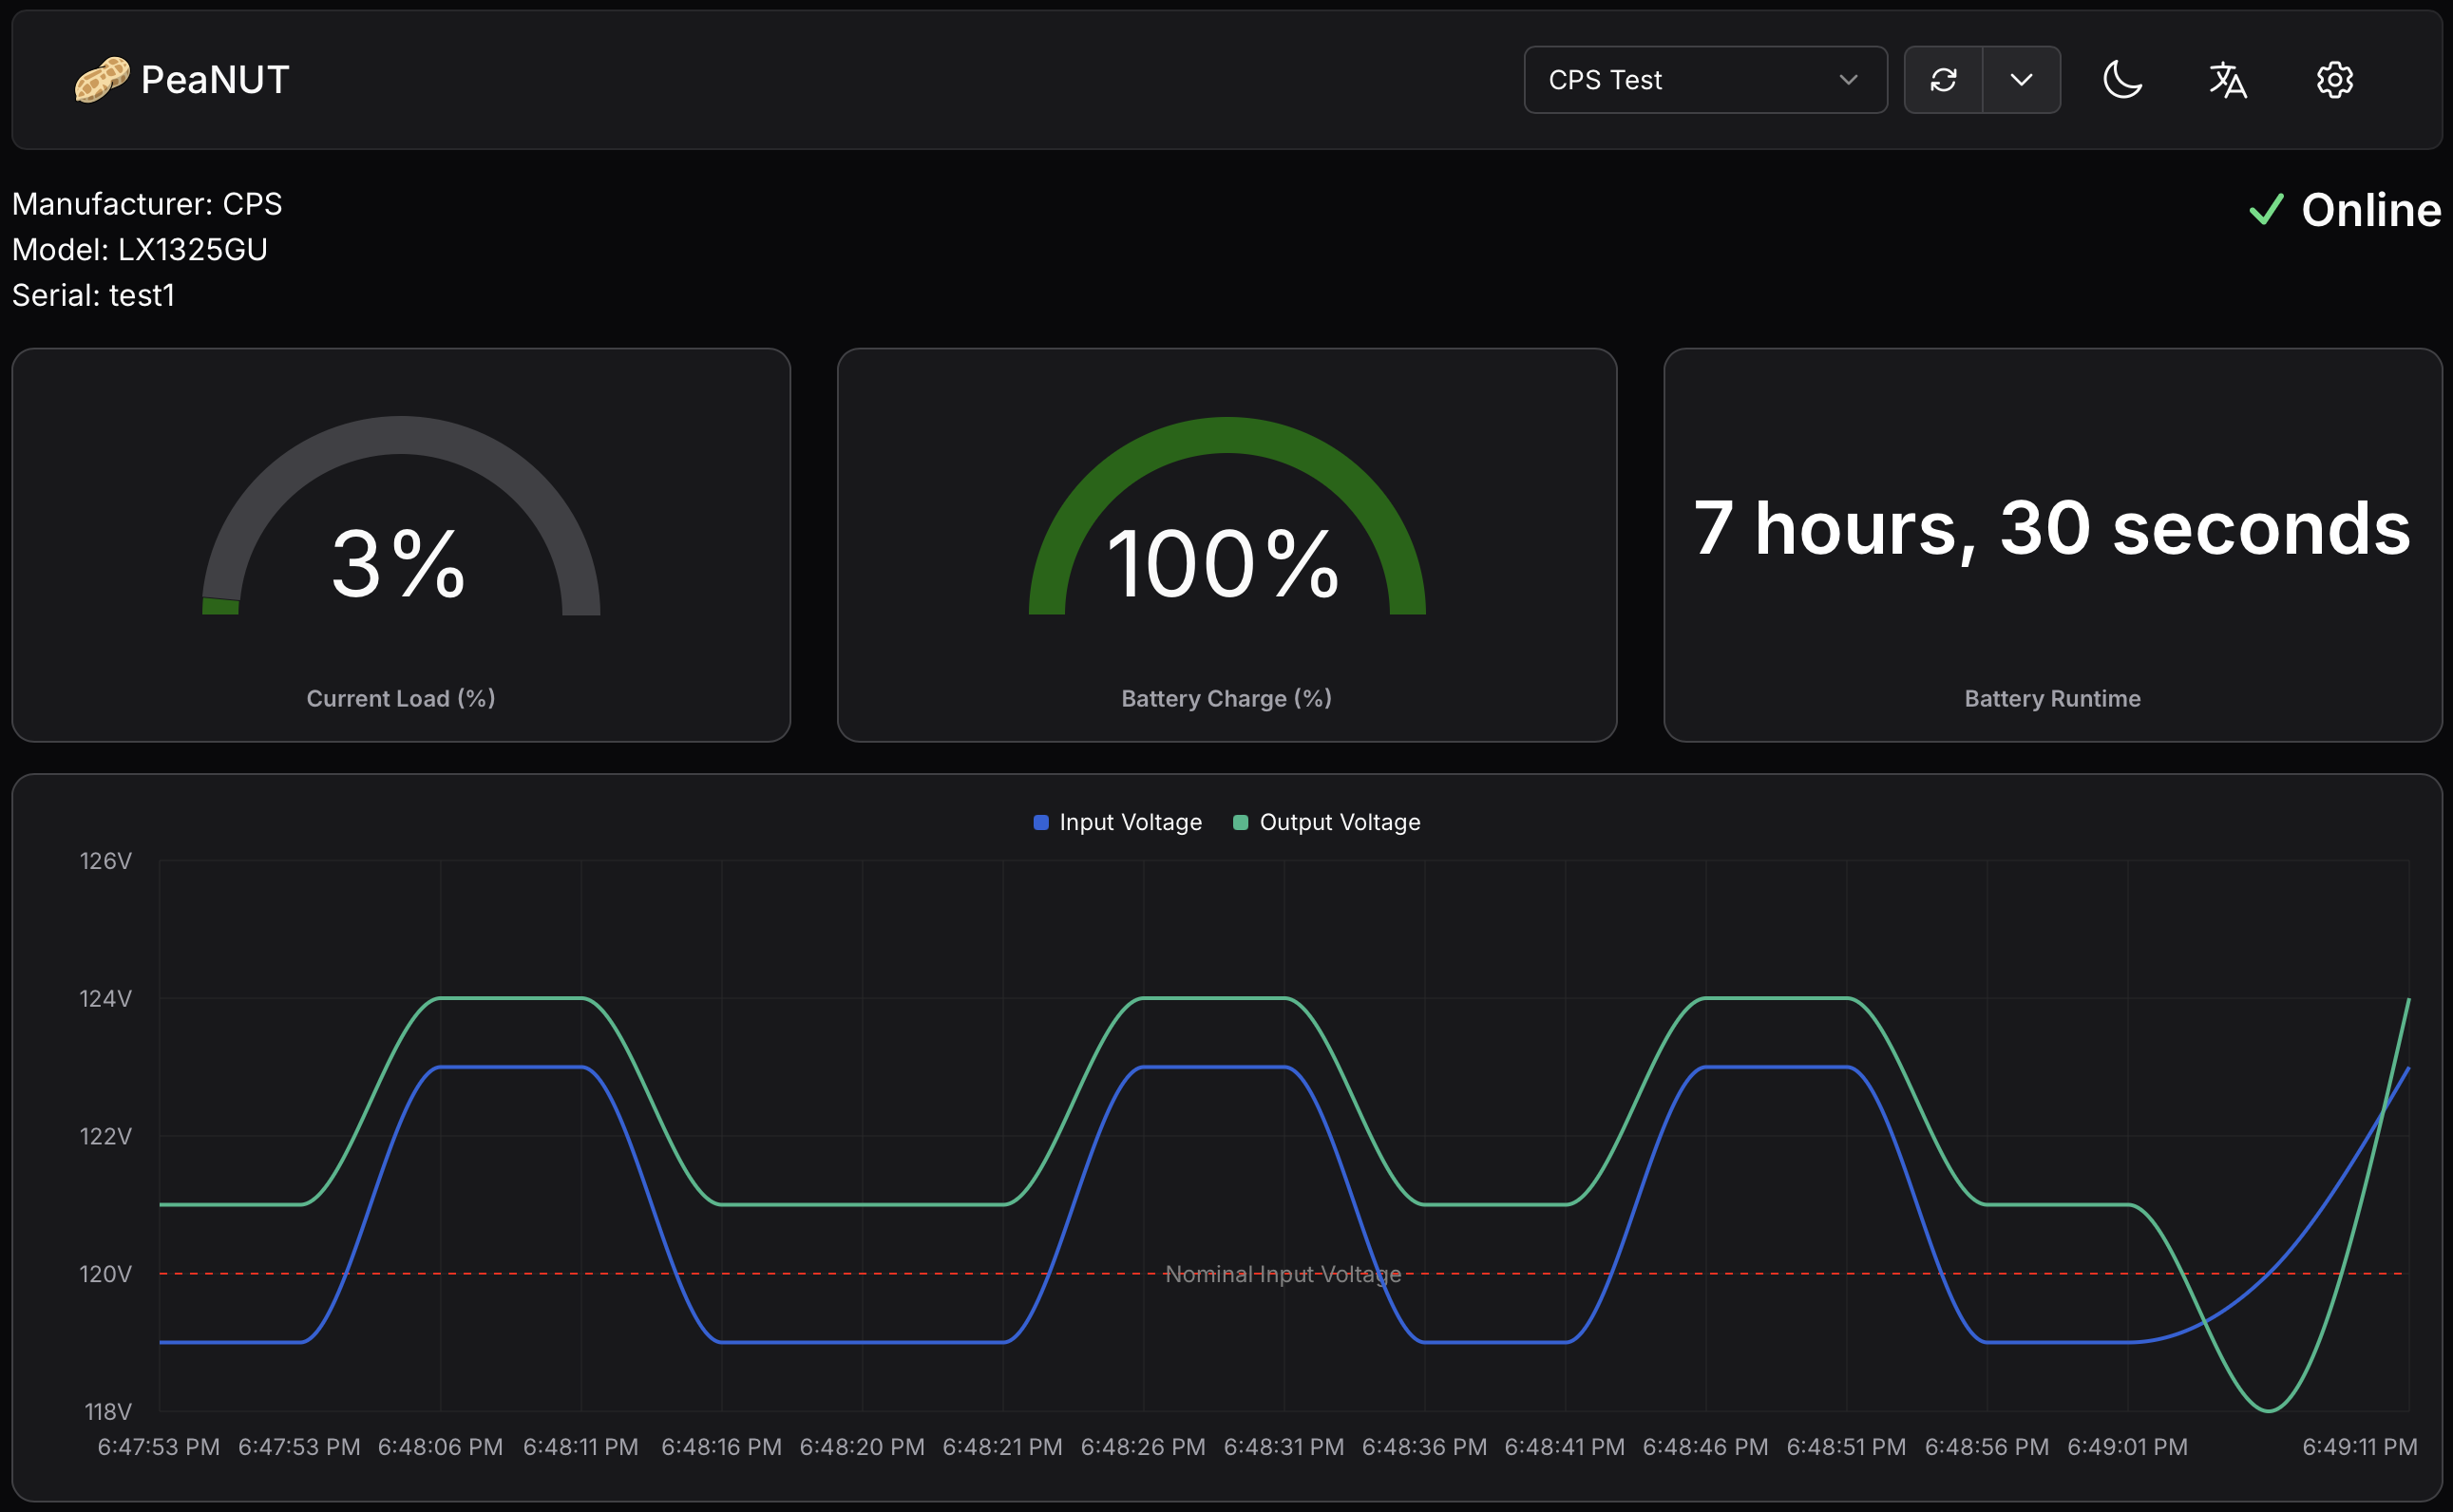2453x1512 pixels.
Task: Click the peanut logo icon
Action: point(102,80)
